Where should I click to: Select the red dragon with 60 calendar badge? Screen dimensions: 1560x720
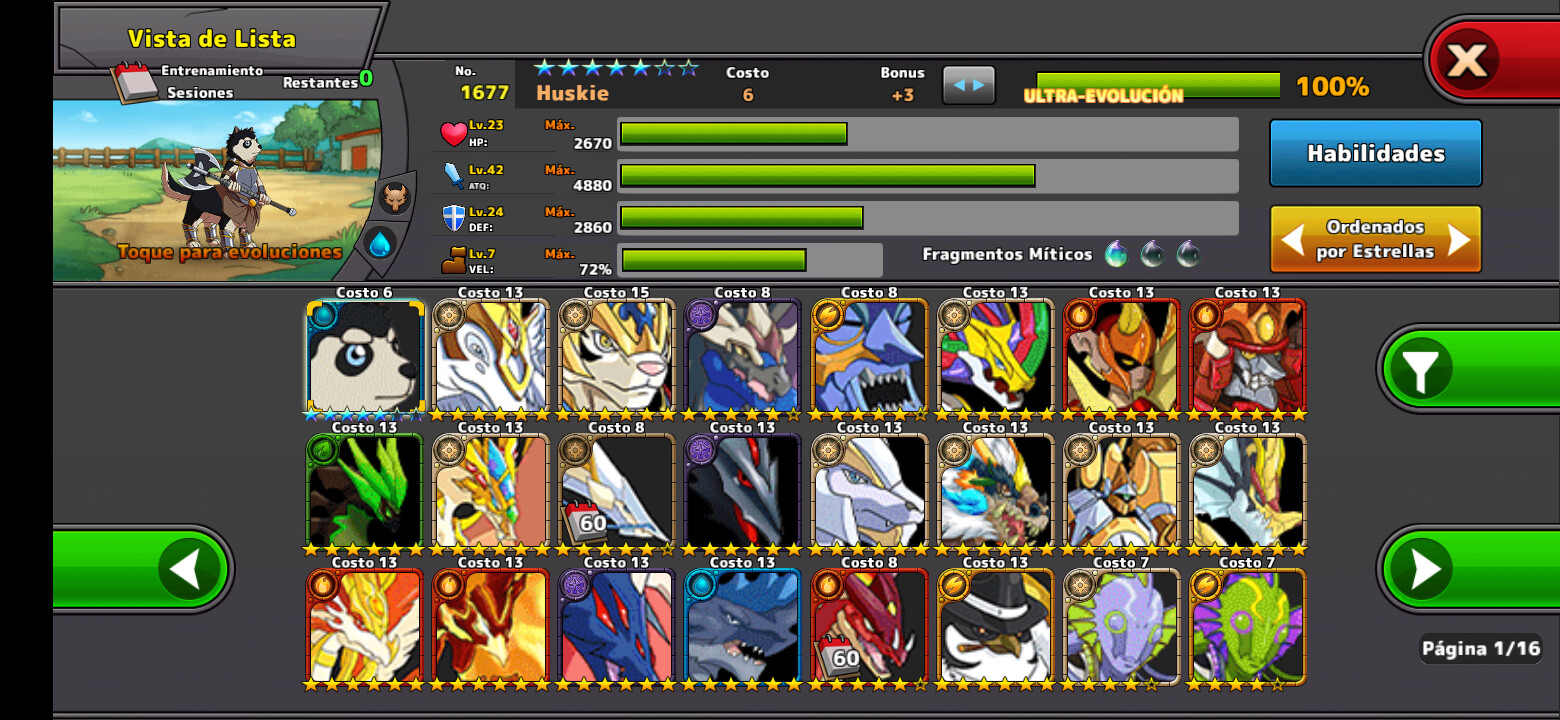pyautogui.click(x=869, y=626)
